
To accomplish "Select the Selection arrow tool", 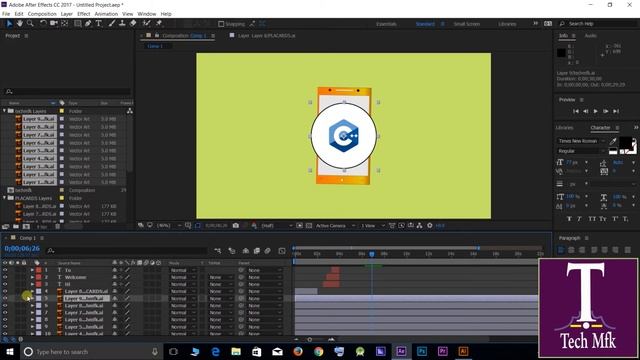I will tap(9, 24).
